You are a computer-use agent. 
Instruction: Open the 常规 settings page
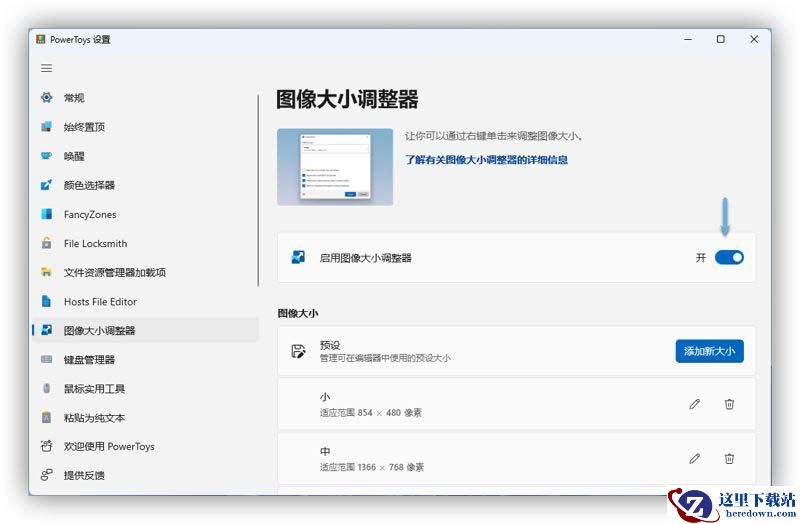pos(145,97)
